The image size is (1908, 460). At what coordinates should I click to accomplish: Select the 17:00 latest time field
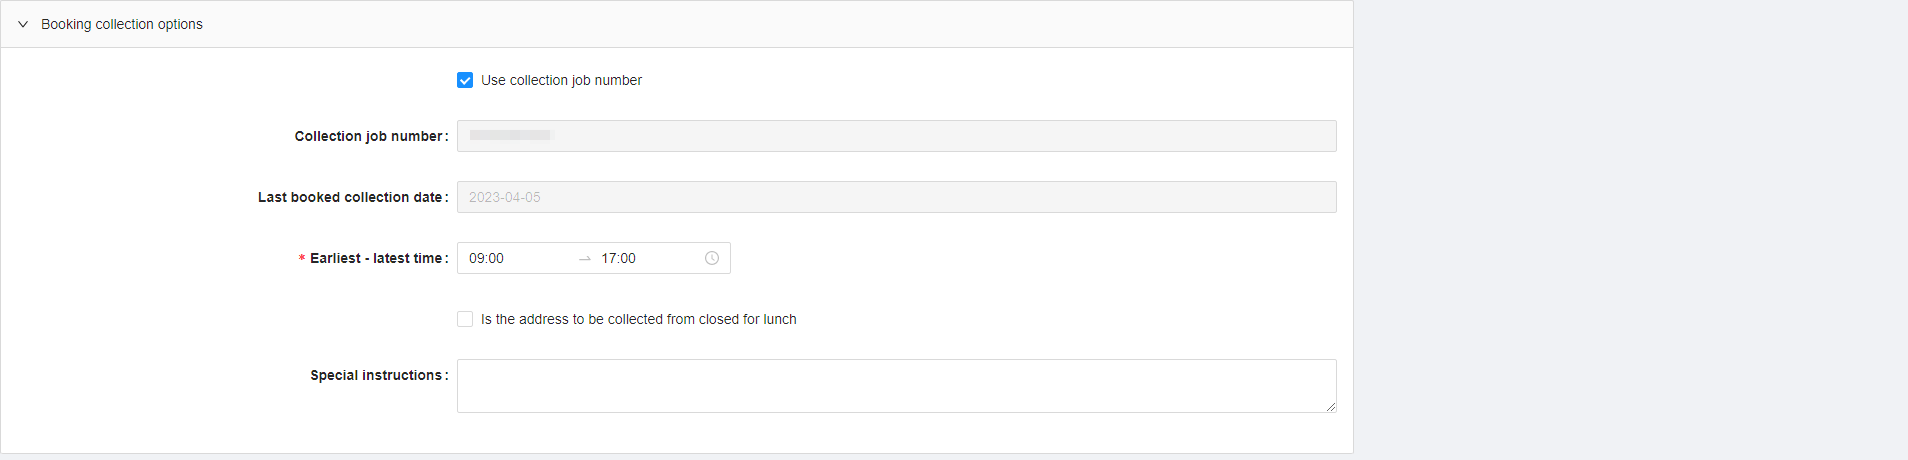(x=648, y=258)
